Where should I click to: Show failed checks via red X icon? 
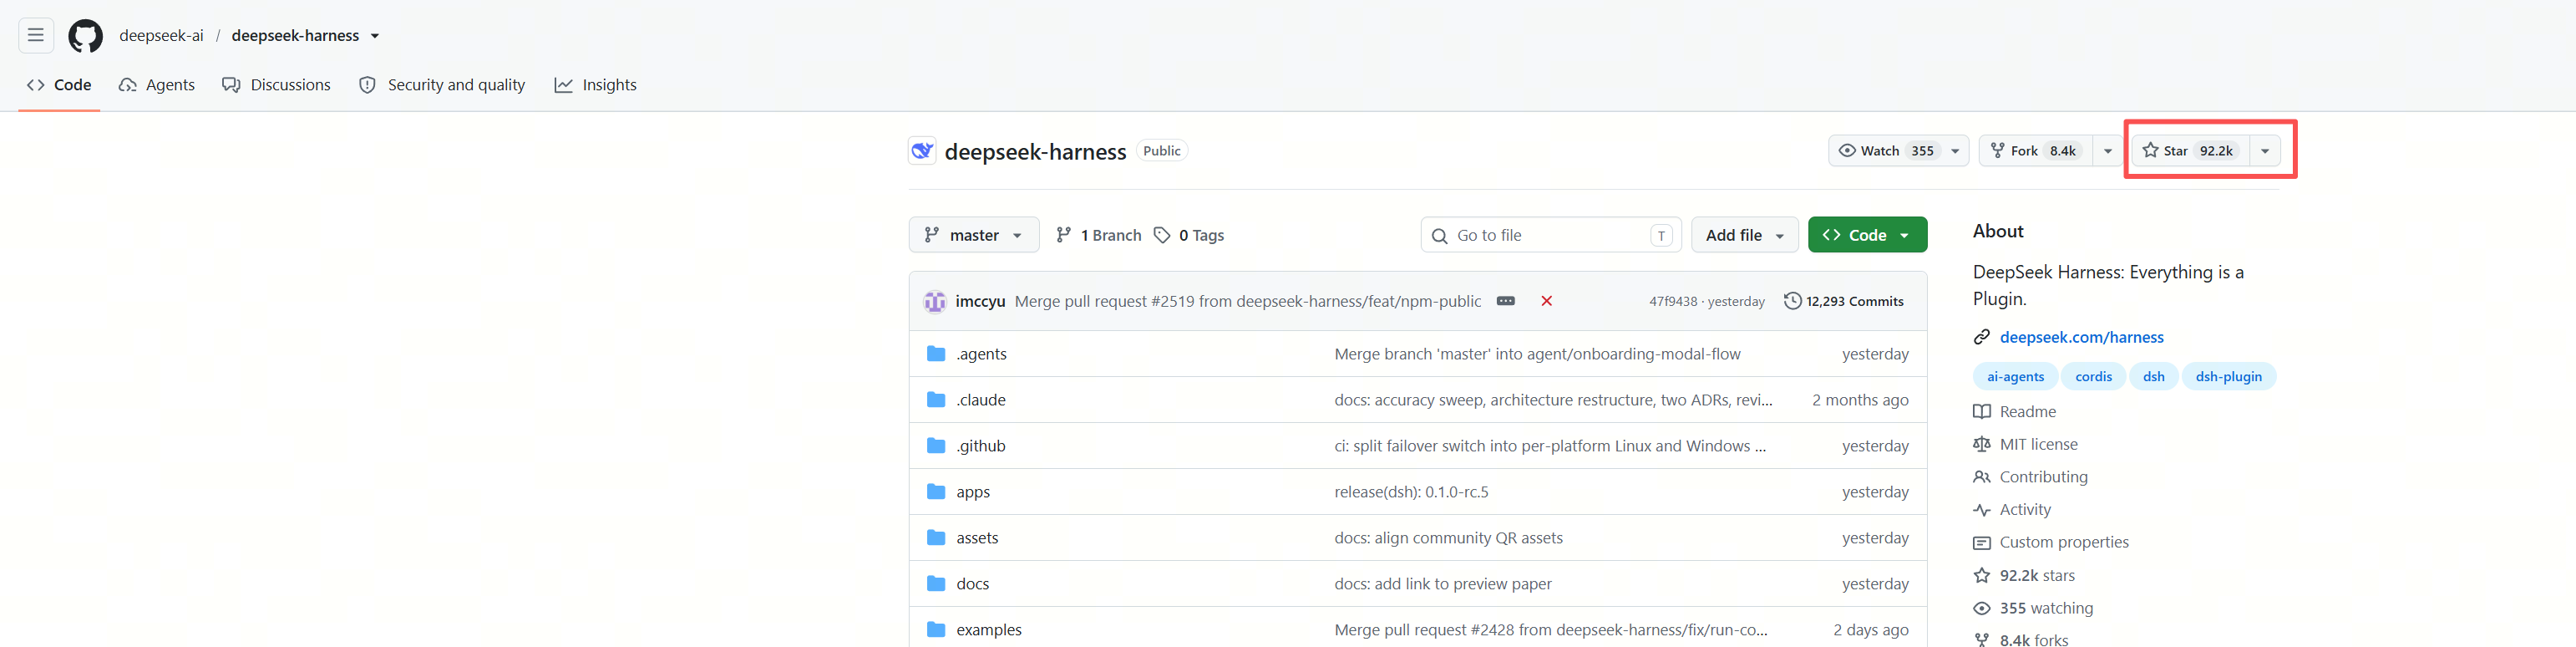coord(1546,301)
